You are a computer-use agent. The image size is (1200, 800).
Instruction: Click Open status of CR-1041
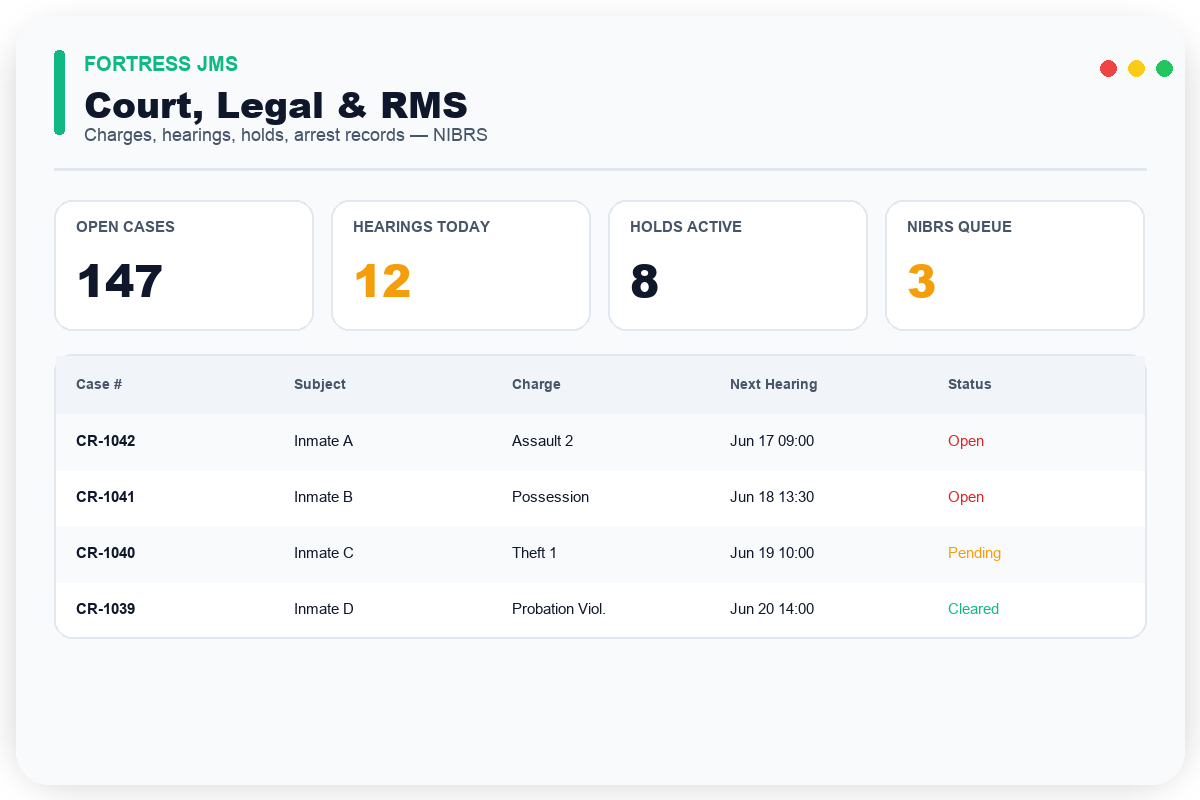966,497
